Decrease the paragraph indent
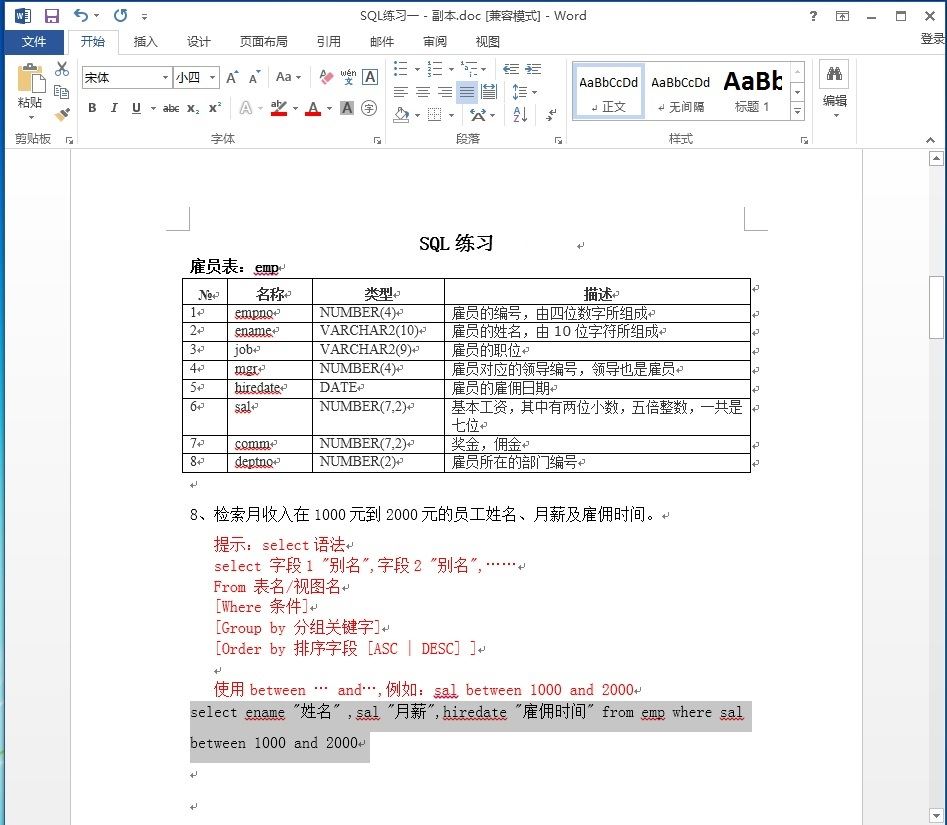Viewport: 947px width, 825px height. click(x=511, y=69)
